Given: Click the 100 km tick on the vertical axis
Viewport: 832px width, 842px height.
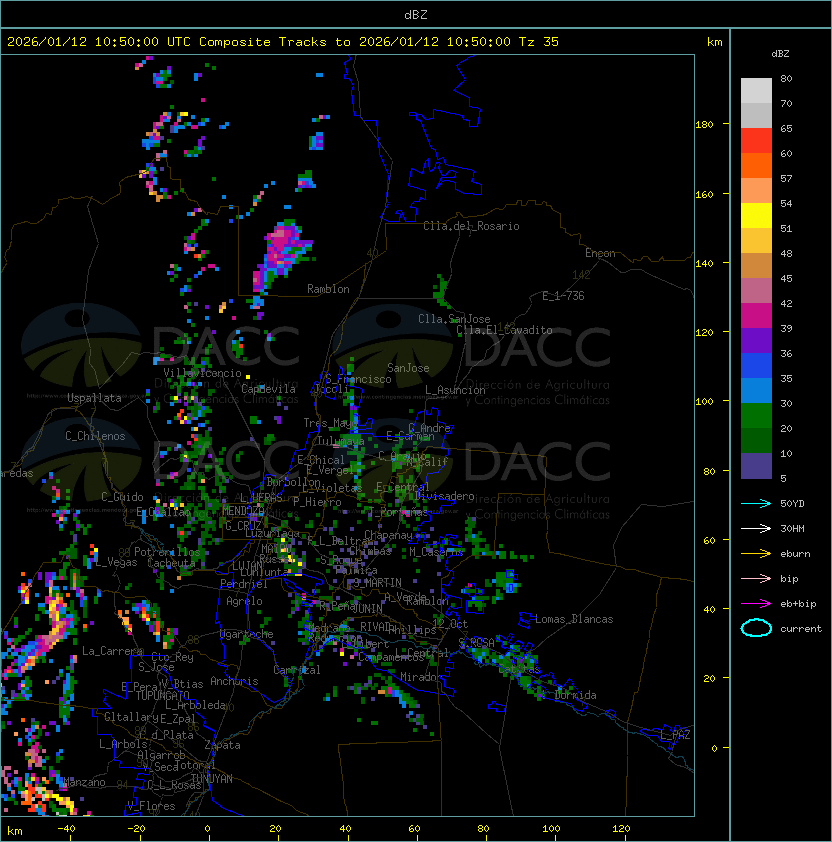Looking at the screenshot, I should click(704, 402).
